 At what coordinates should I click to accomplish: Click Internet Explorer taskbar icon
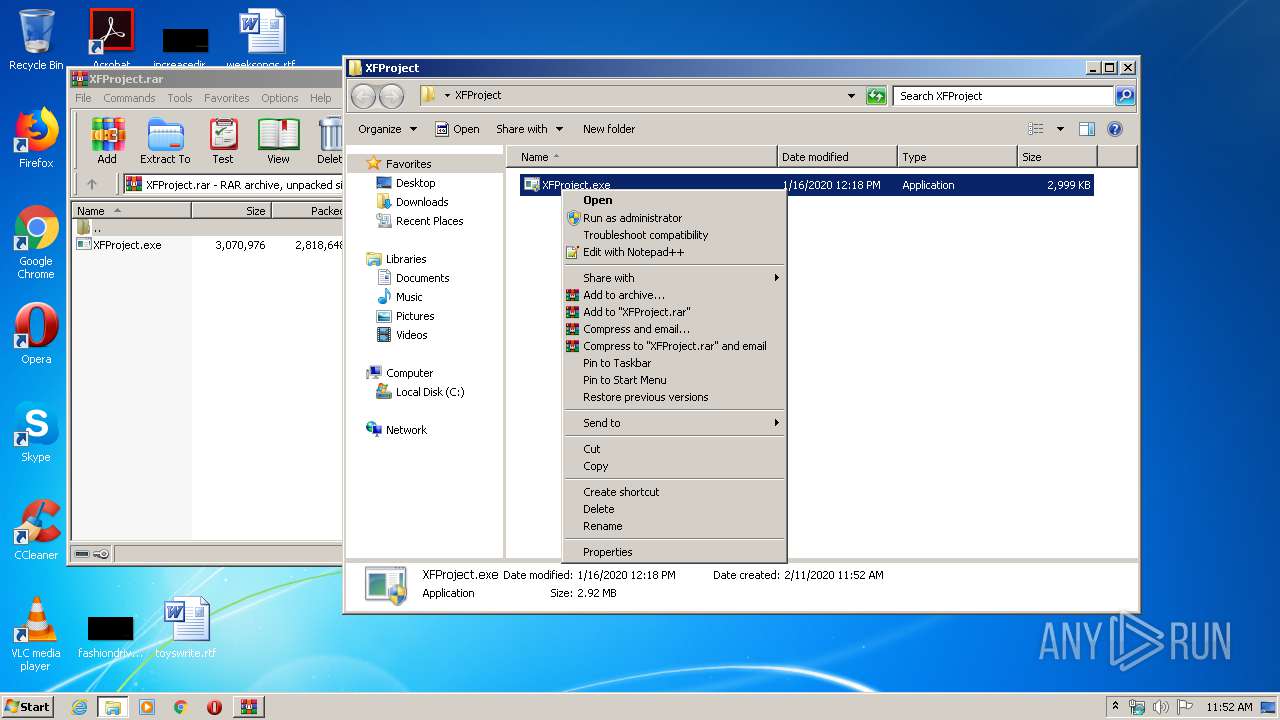point(79,707)
